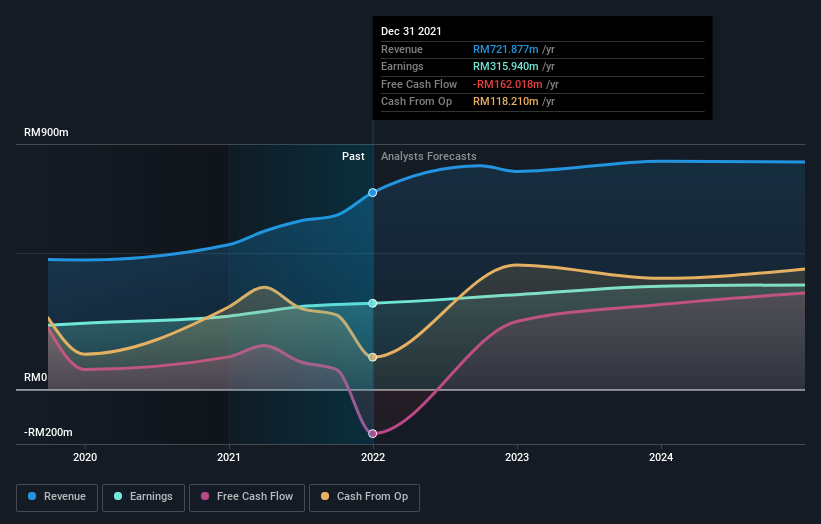Click the Revenue row label in tooltip
This screenshot has width=821, height=524.
(x=402, y=49)
